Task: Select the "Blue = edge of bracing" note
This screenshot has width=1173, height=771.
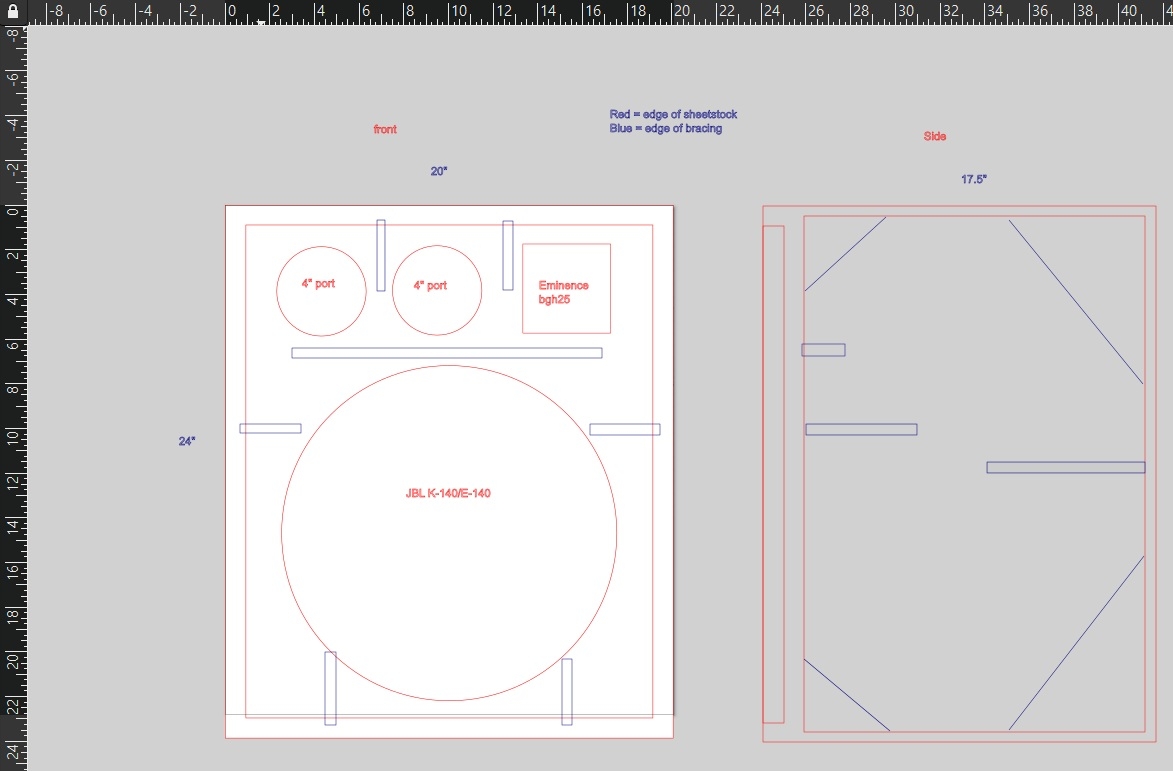Action: click(666, 129)
